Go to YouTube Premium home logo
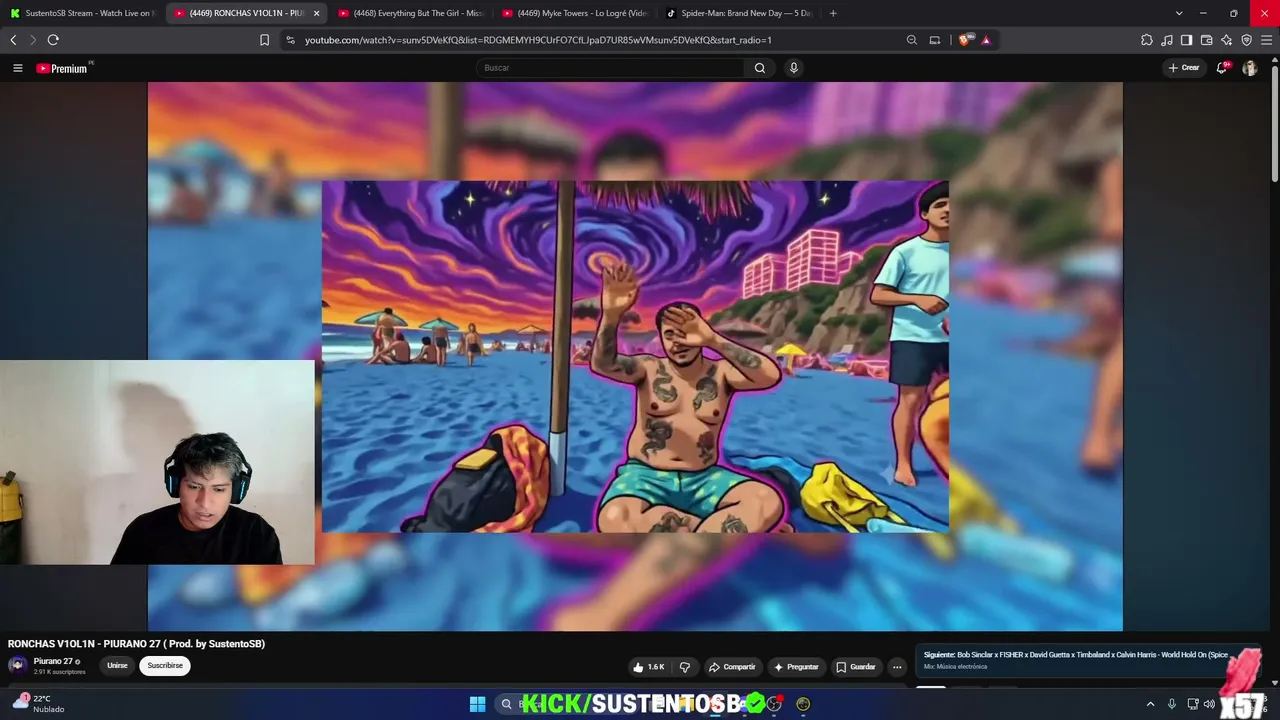This screenshot has height=720, width=1280. (64, 68)
